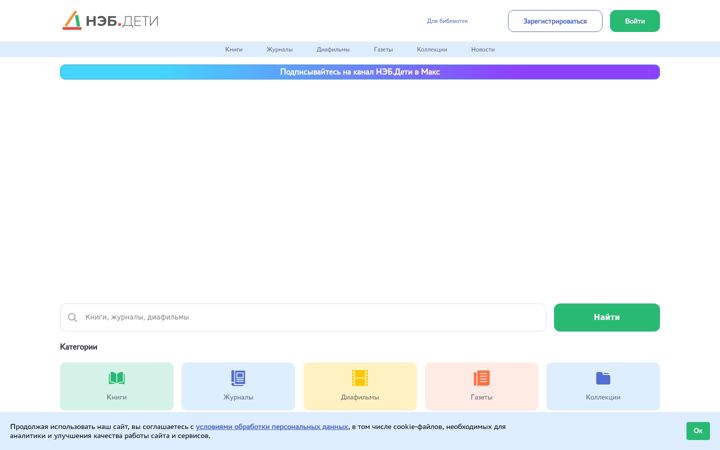Open the Диафильмы category card
This screenshot has height=450, width=720.
(360, 386)
